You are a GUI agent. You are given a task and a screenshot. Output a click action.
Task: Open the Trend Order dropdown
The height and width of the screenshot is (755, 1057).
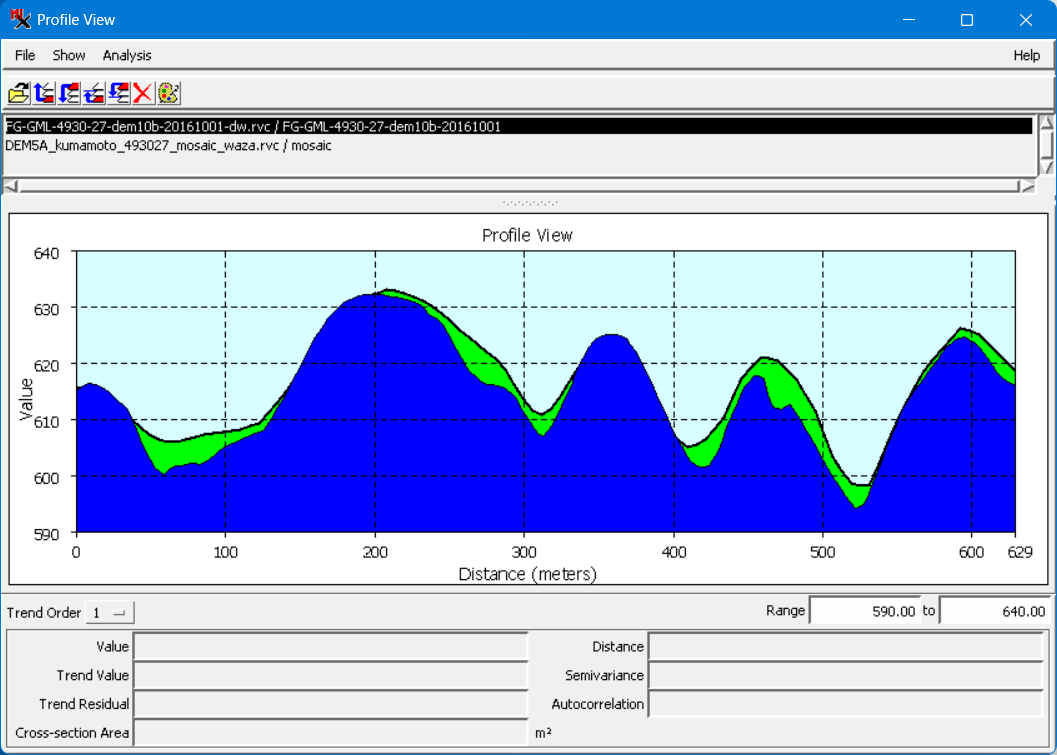point(110,613)
